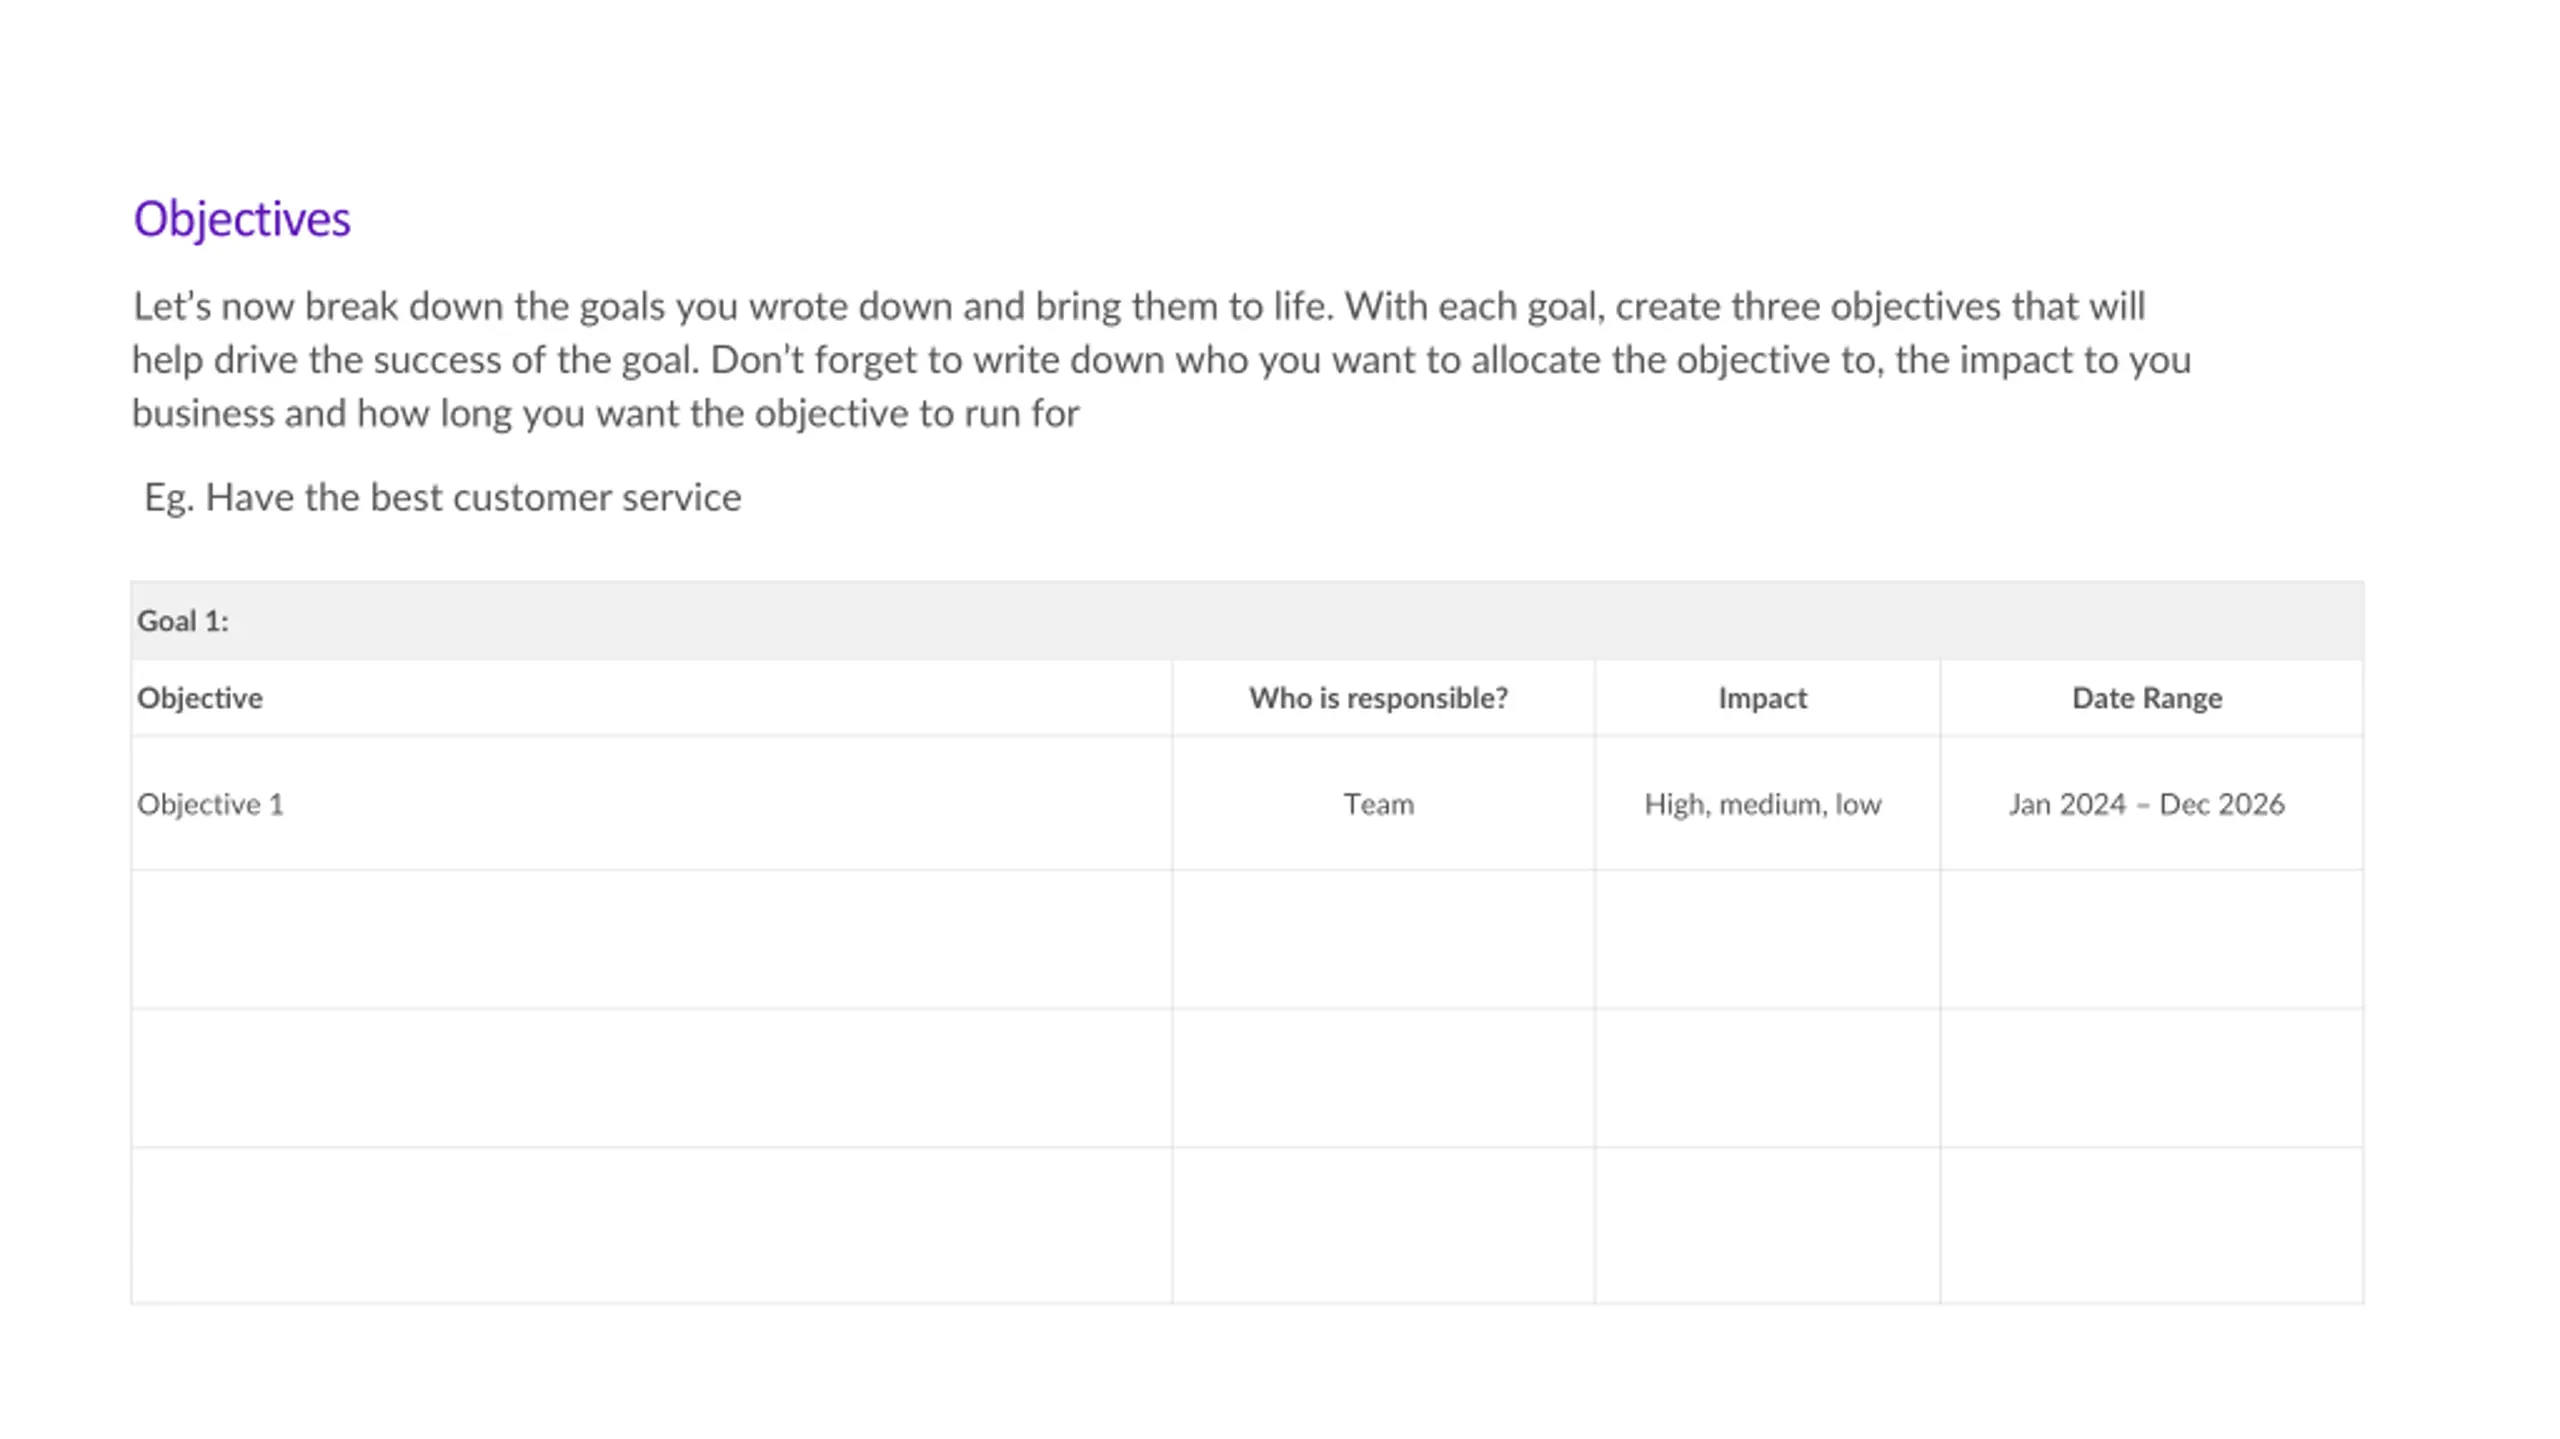Click the third empty objective row cell

point(651,1078)
